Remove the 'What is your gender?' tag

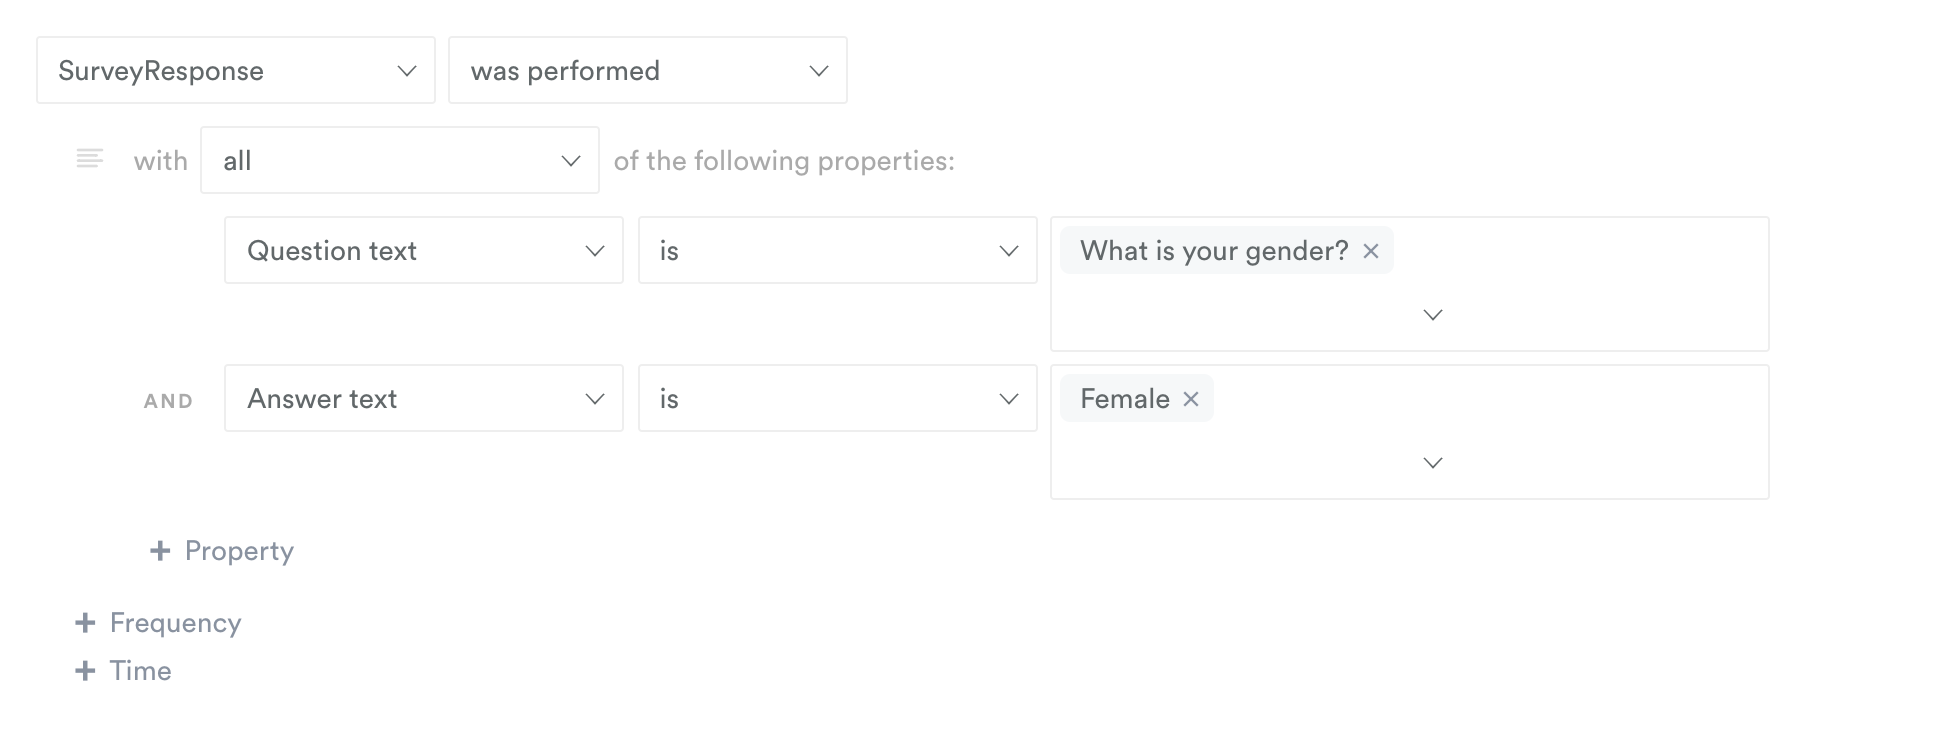(x=1371, y=251)
